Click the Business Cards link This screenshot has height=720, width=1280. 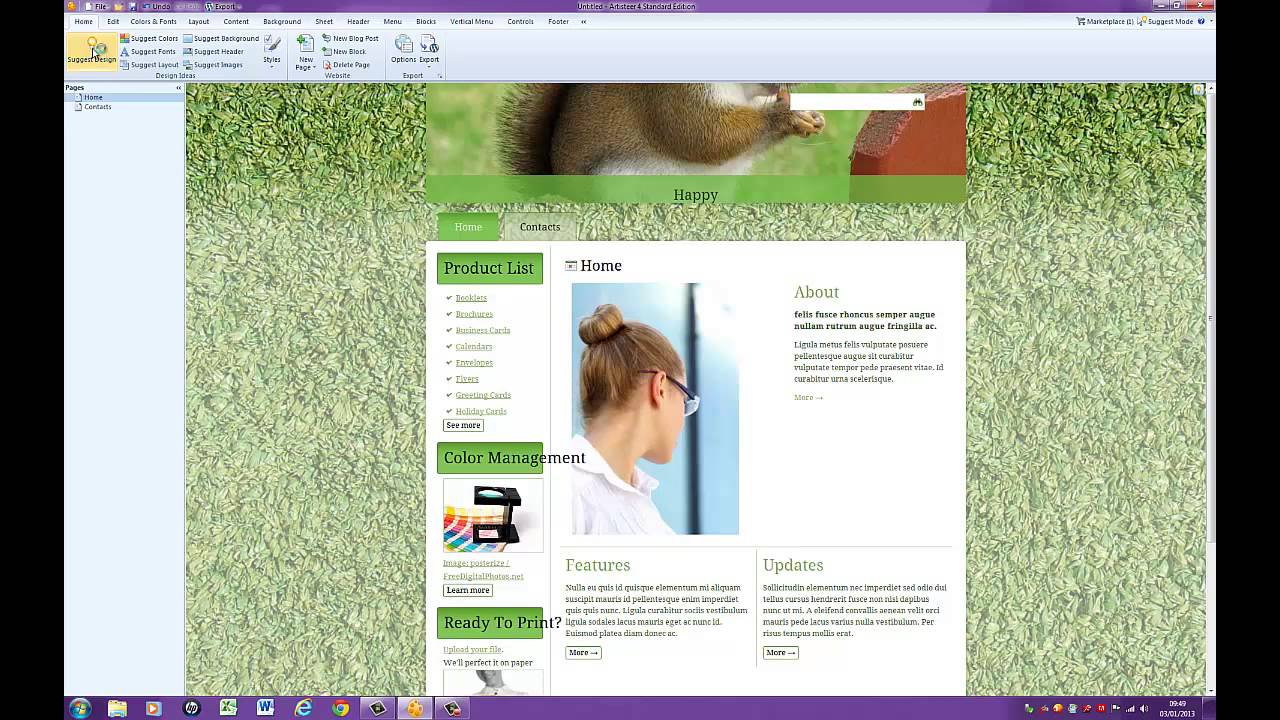[483, 330]
